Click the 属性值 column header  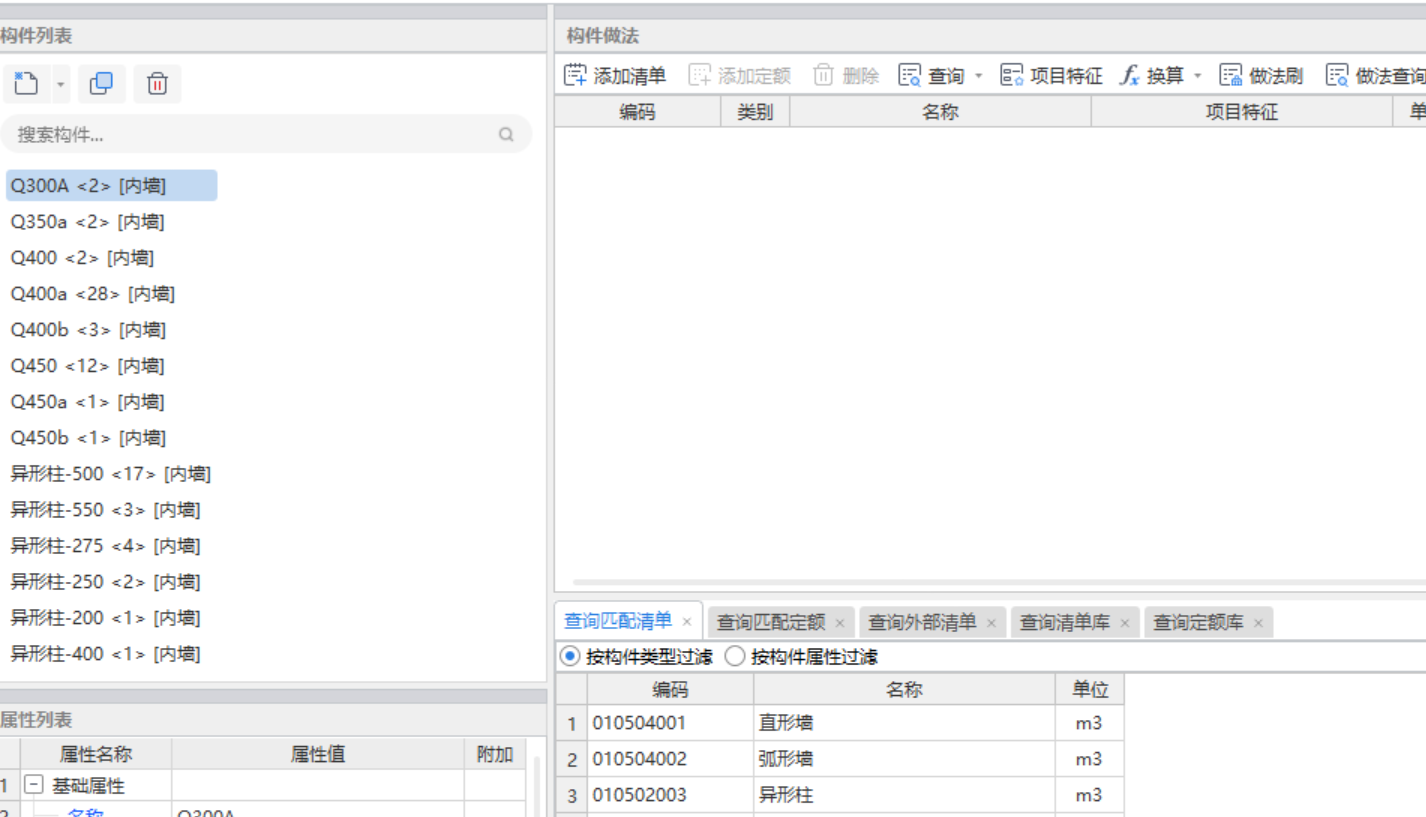pos(318,754)
